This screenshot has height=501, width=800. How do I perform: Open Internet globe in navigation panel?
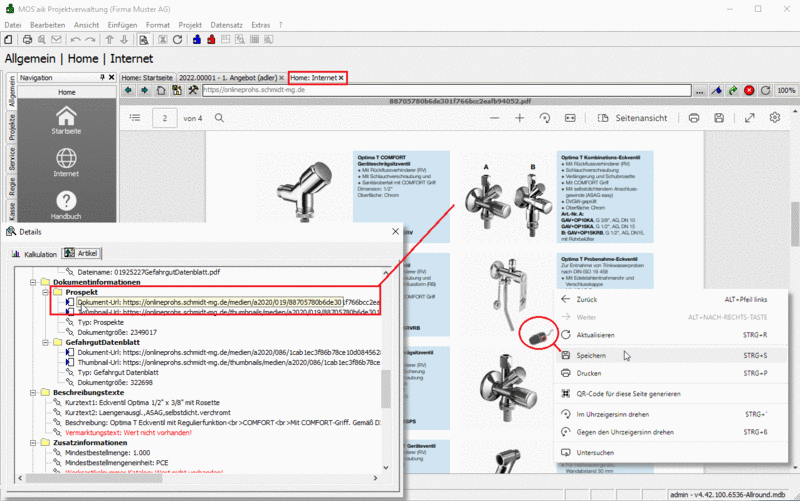coord(66,162)
